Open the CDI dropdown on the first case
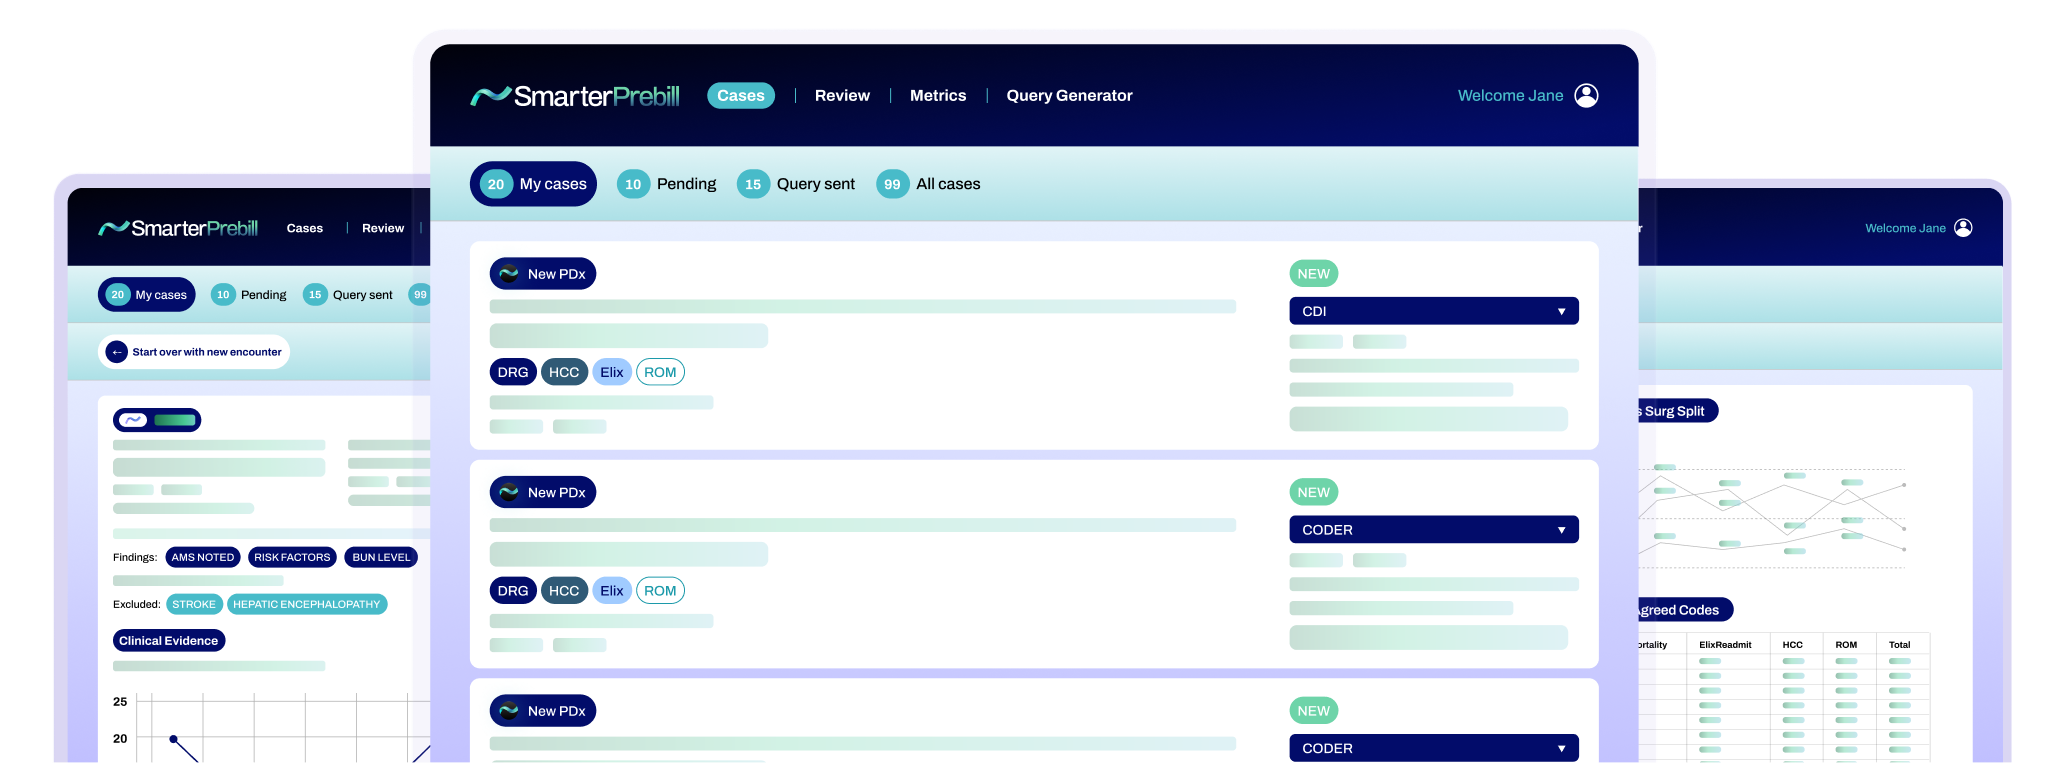The image size is (2070, 763). coord(1434,311)
